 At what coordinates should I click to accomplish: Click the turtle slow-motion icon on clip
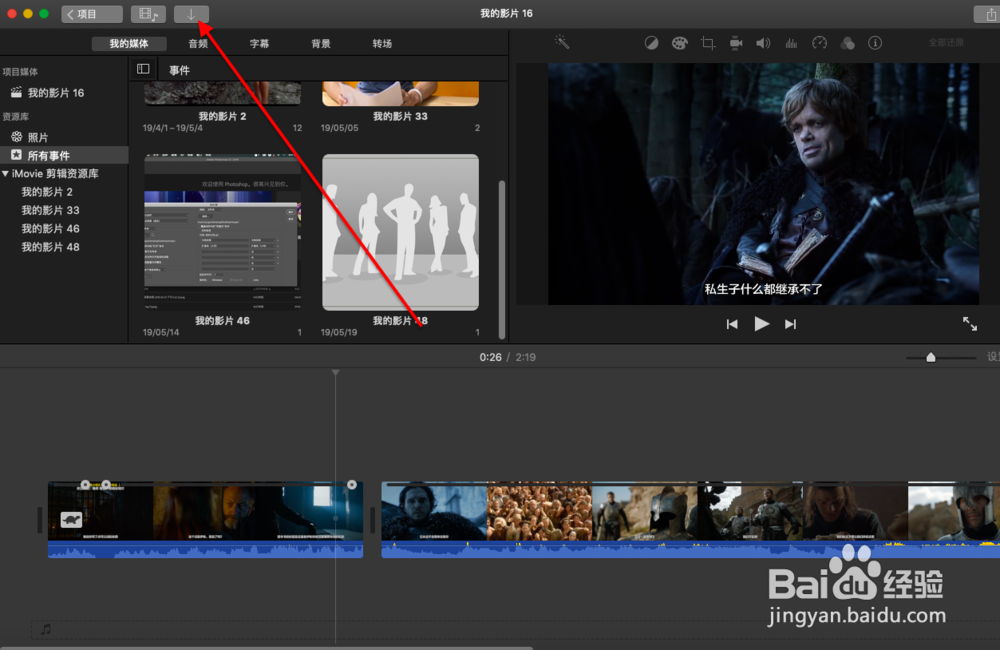71,520
